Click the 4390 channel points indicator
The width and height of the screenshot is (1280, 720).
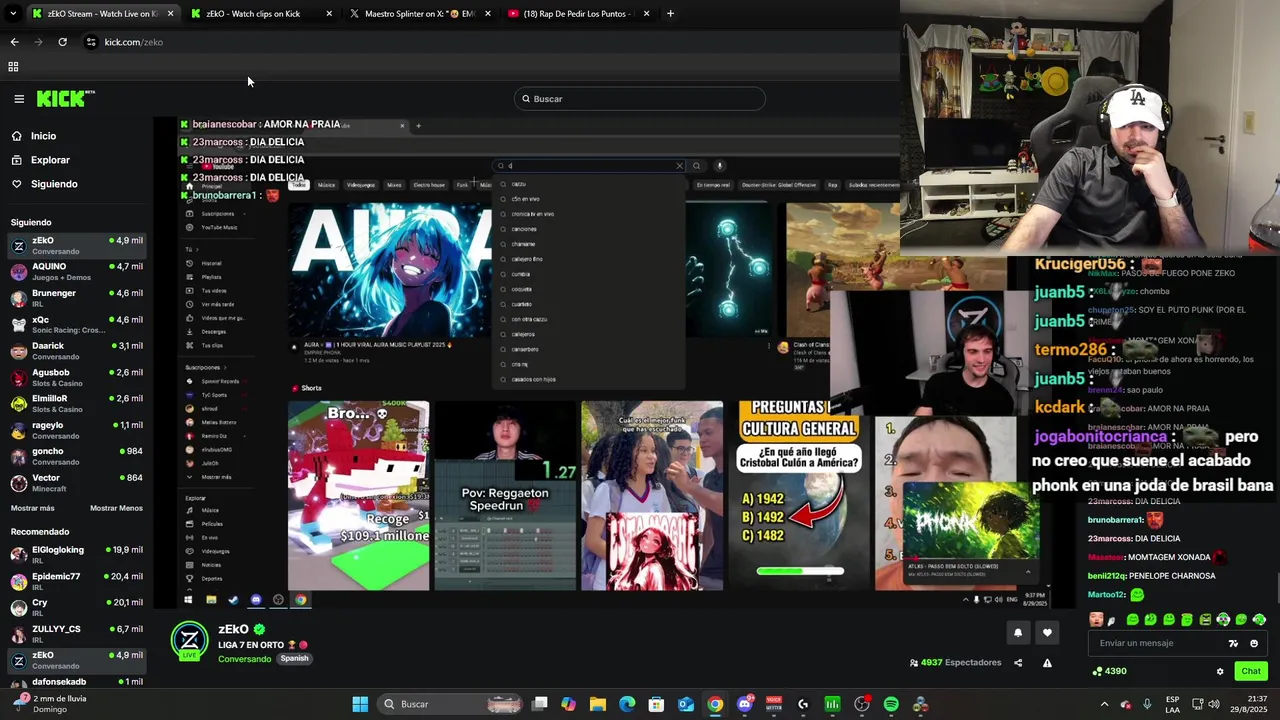point(1111,671)
